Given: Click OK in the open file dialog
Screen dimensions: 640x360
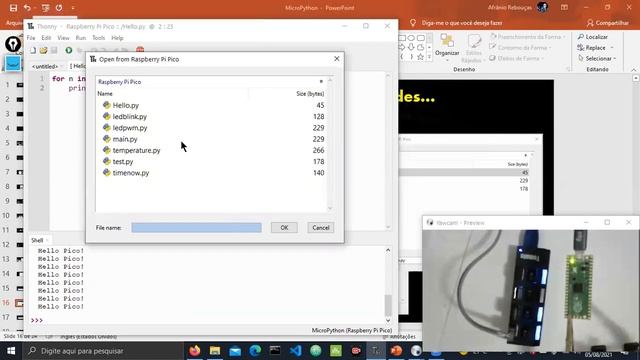Looking at the screenshot, I should tap(284, 228).
